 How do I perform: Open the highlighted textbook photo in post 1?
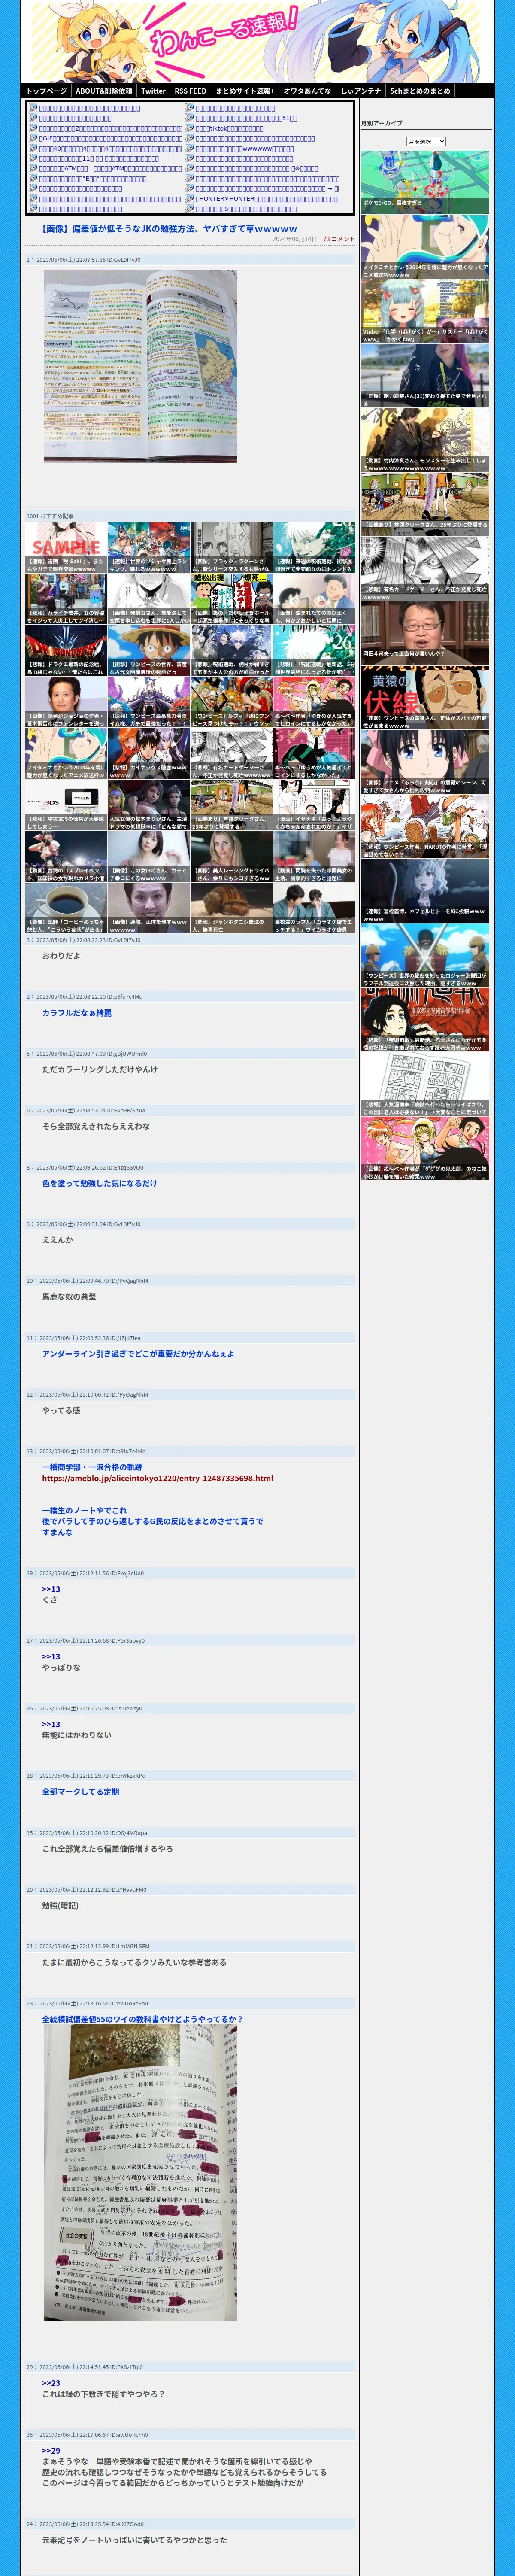[x=140, y=366]
